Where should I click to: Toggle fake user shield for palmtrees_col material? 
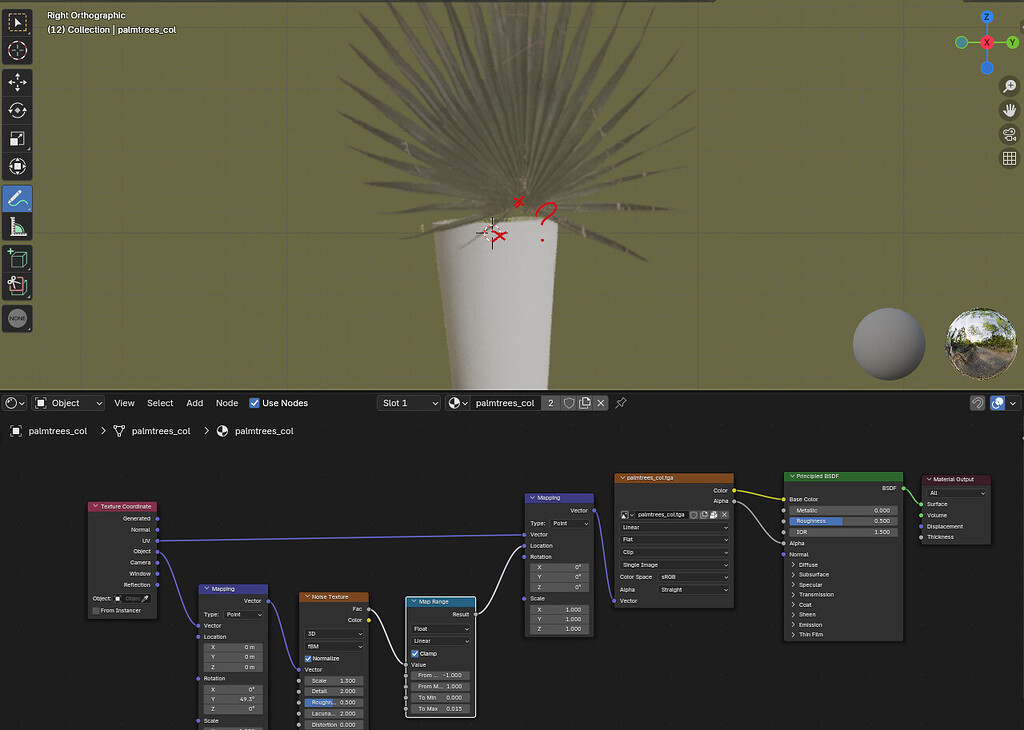(569, 403)
